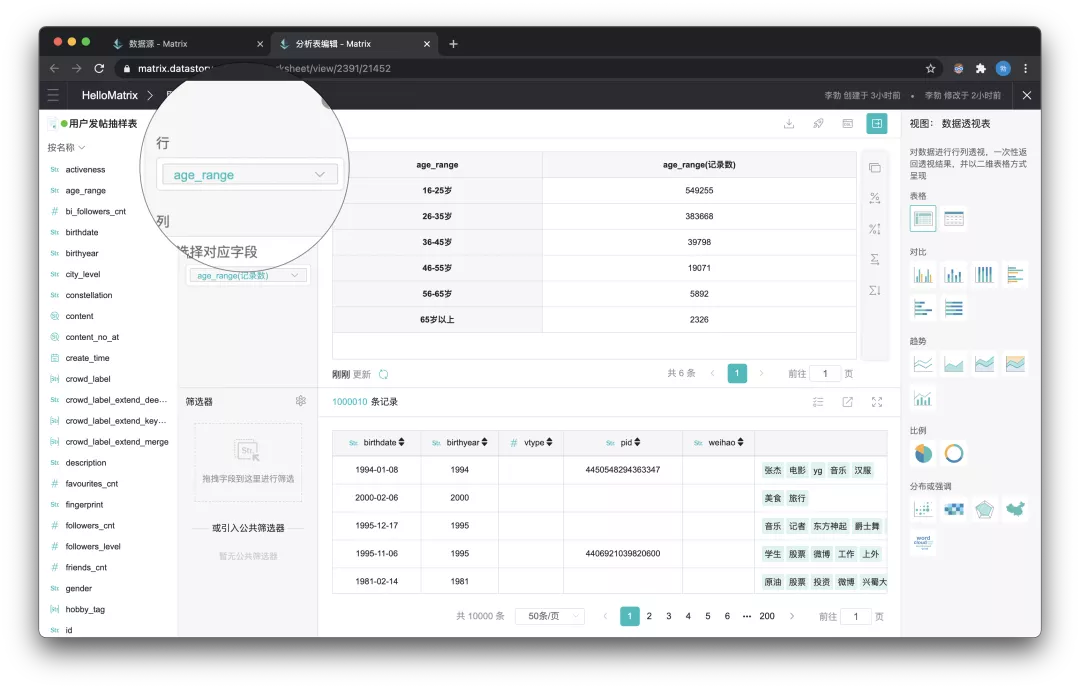Click the pivot table 前往 page input
The height and width of the screenshot is (689, 1080).
click(824, 373)
